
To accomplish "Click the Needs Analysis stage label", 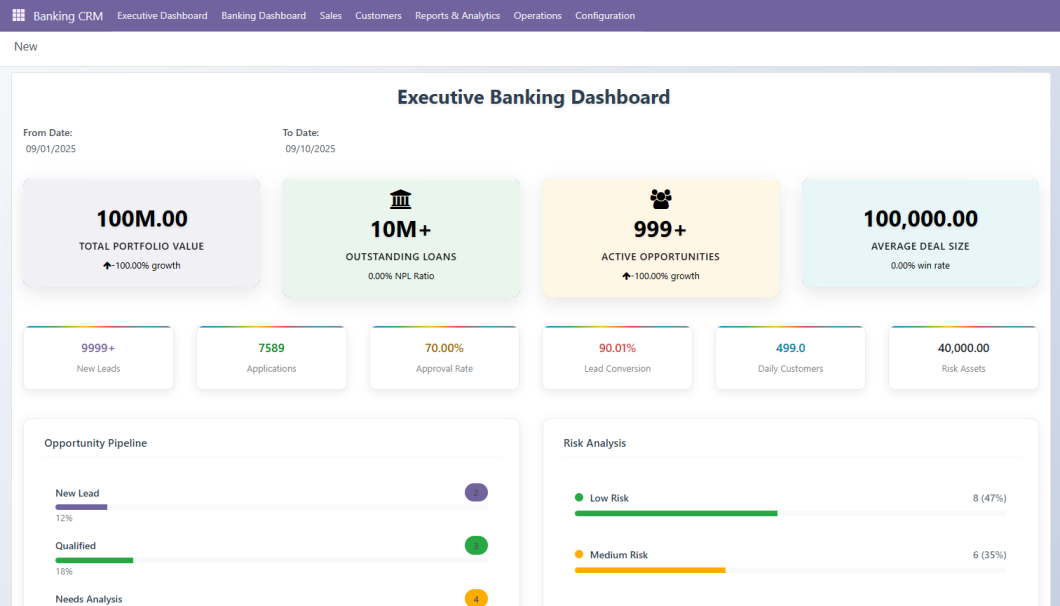I will [x=89, y=599].
